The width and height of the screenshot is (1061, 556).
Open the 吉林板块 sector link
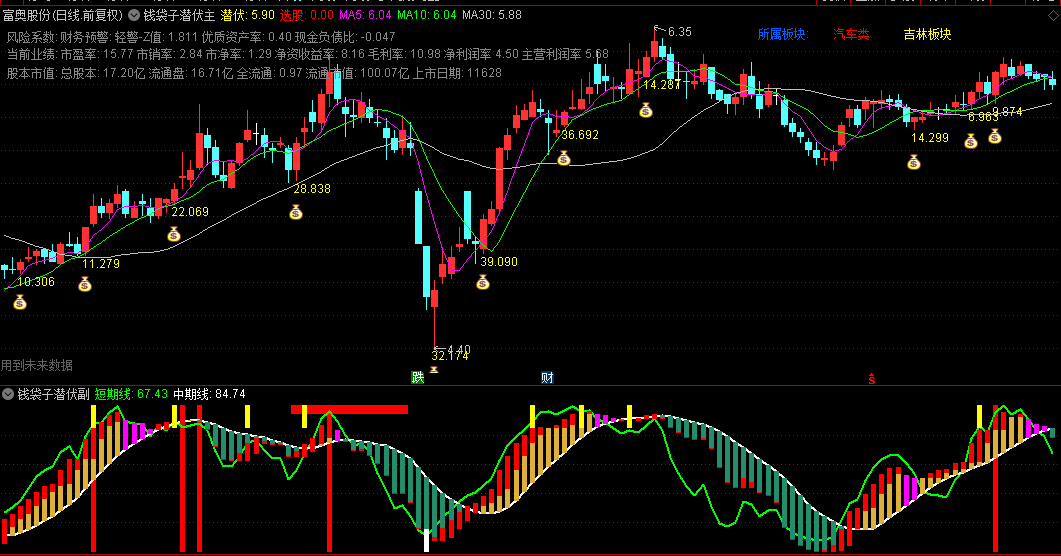pyautogui.click(x=928, y=34)
